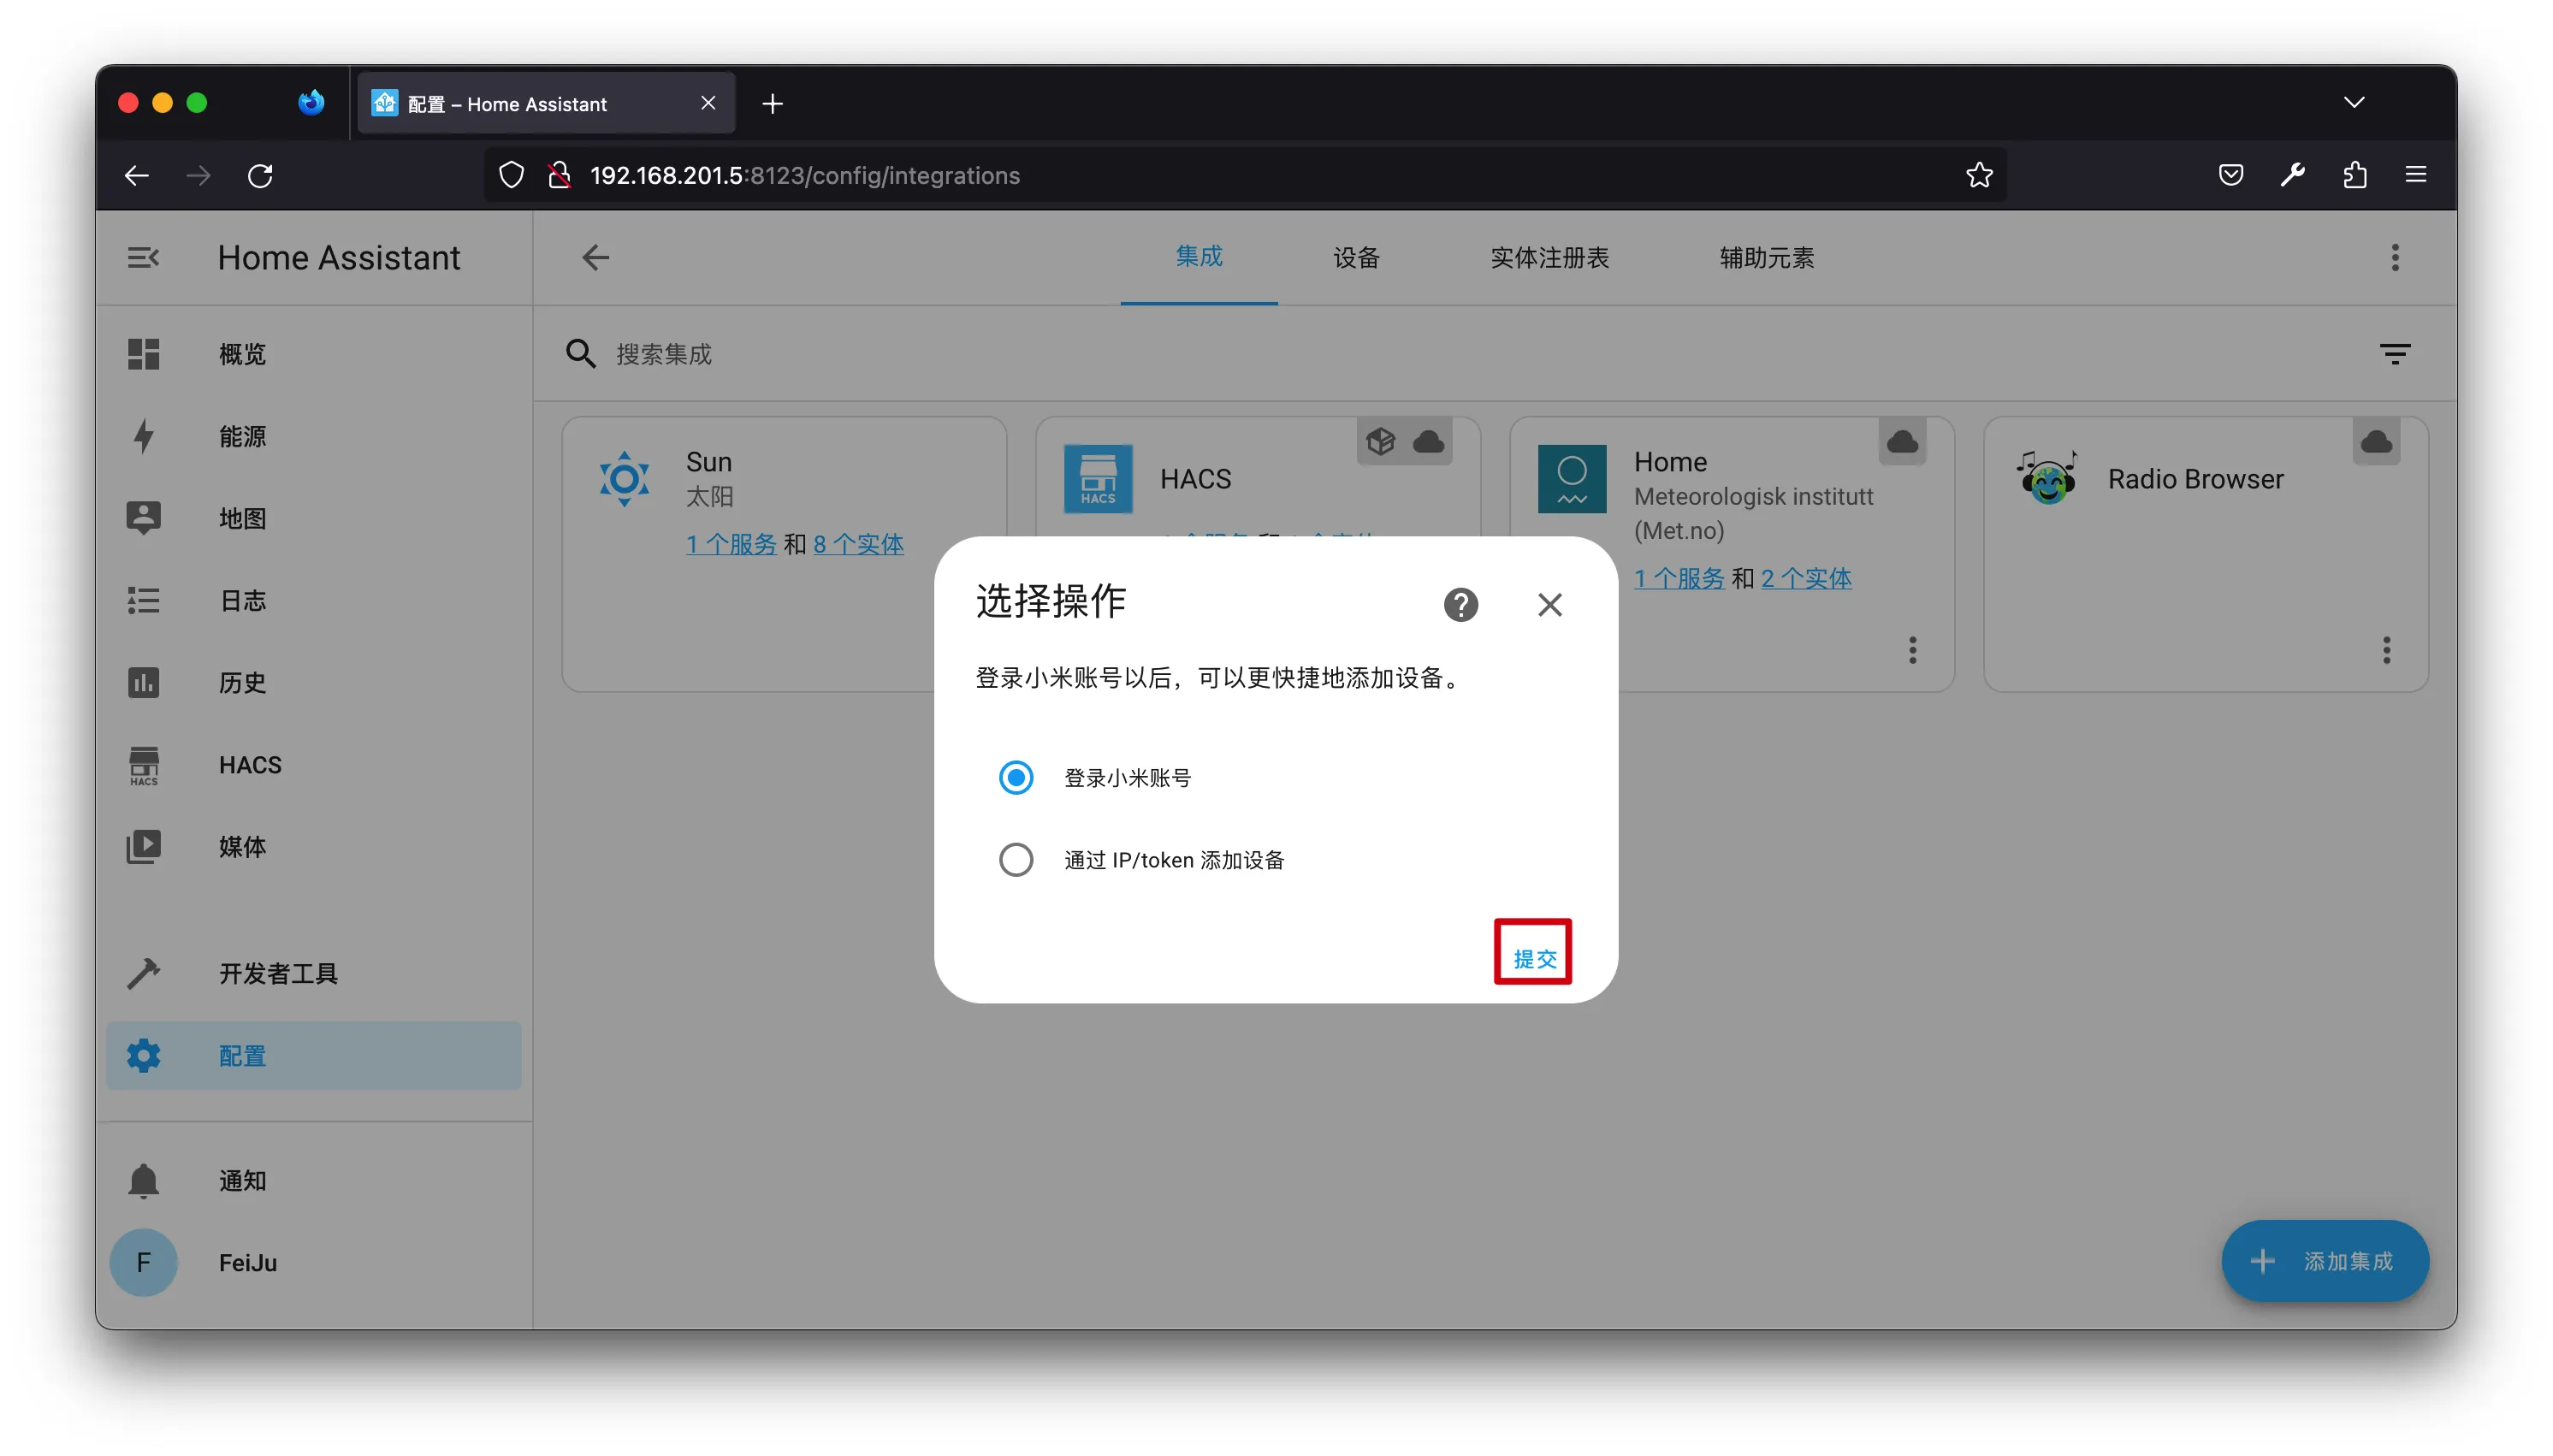This screenshot has width=2553, height=1456.
Task: Expand the browser tab list chevron
Action: [x=2354, y=102]
